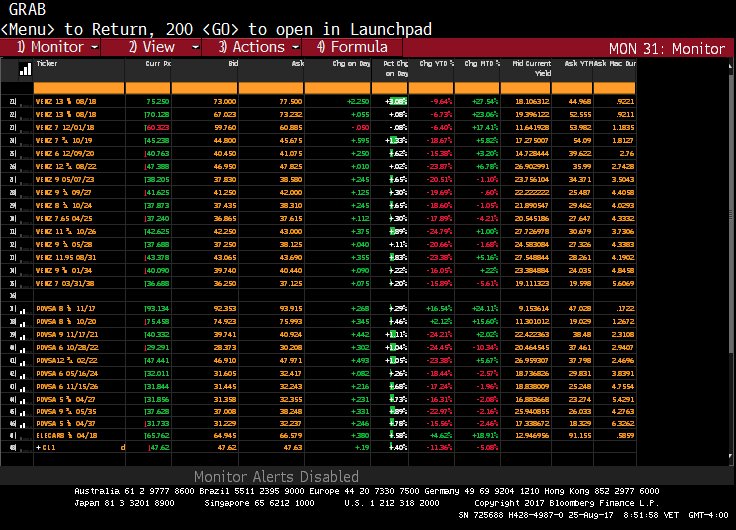Sort by the Ask YTM column header
736x530 pixels.
tap(579, 63)
